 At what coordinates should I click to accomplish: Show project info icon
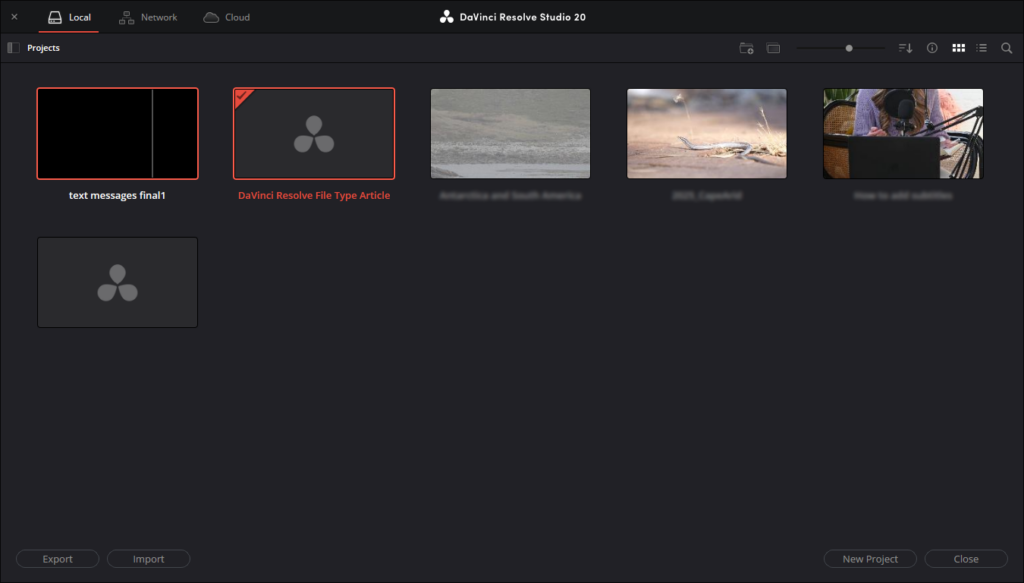[932, 48]
